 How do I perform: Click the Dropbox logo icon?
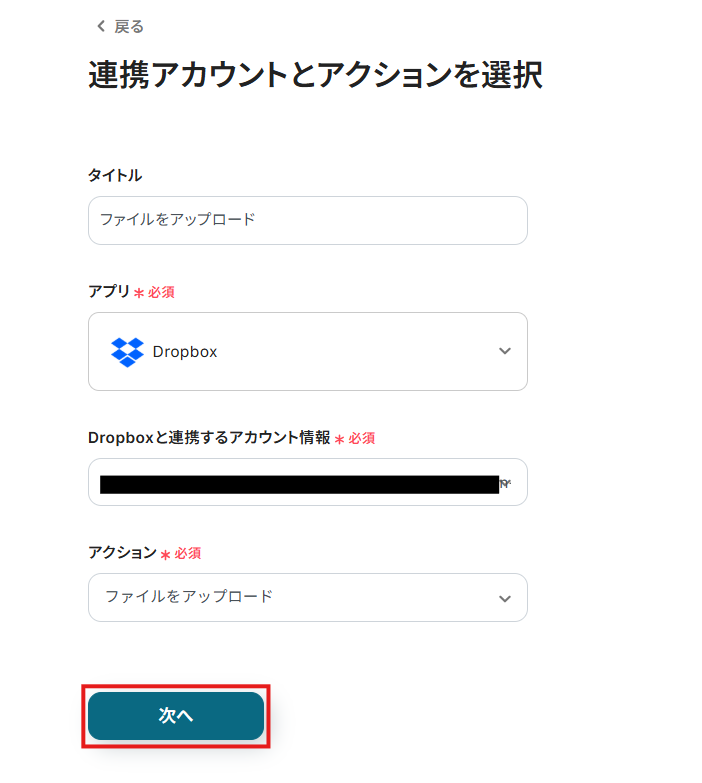pos(127,352)
